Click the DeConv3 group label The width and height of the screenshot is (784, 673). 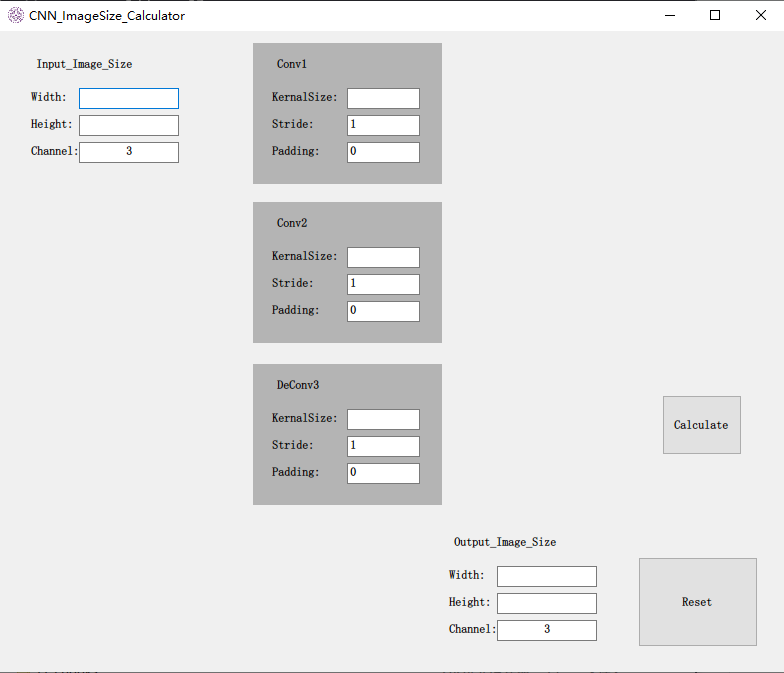[298, 385]
